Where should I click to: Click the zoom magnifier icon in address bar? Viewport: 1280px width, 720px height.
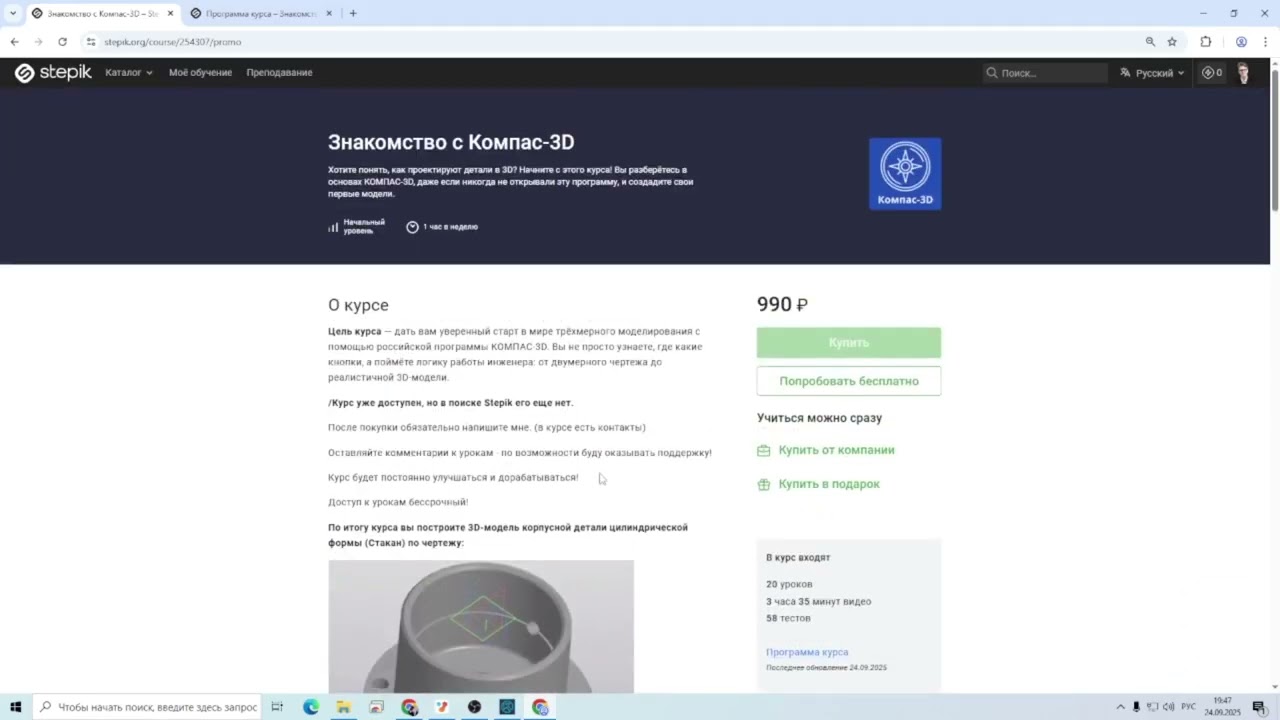click(x=1150, y=42)
